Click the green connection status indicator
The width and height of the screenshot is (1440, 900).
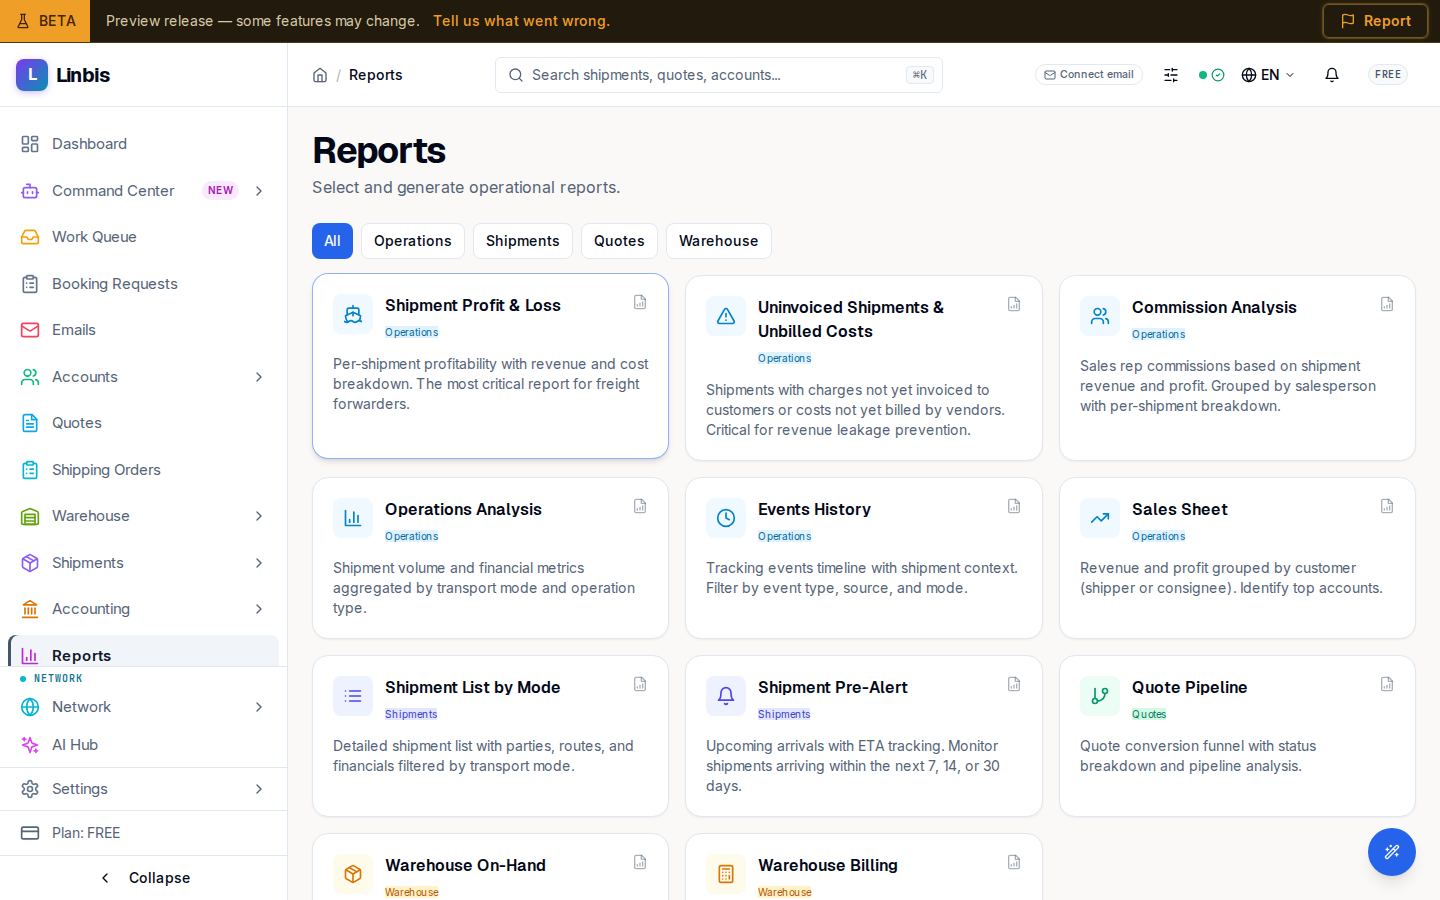[1211, 75]
